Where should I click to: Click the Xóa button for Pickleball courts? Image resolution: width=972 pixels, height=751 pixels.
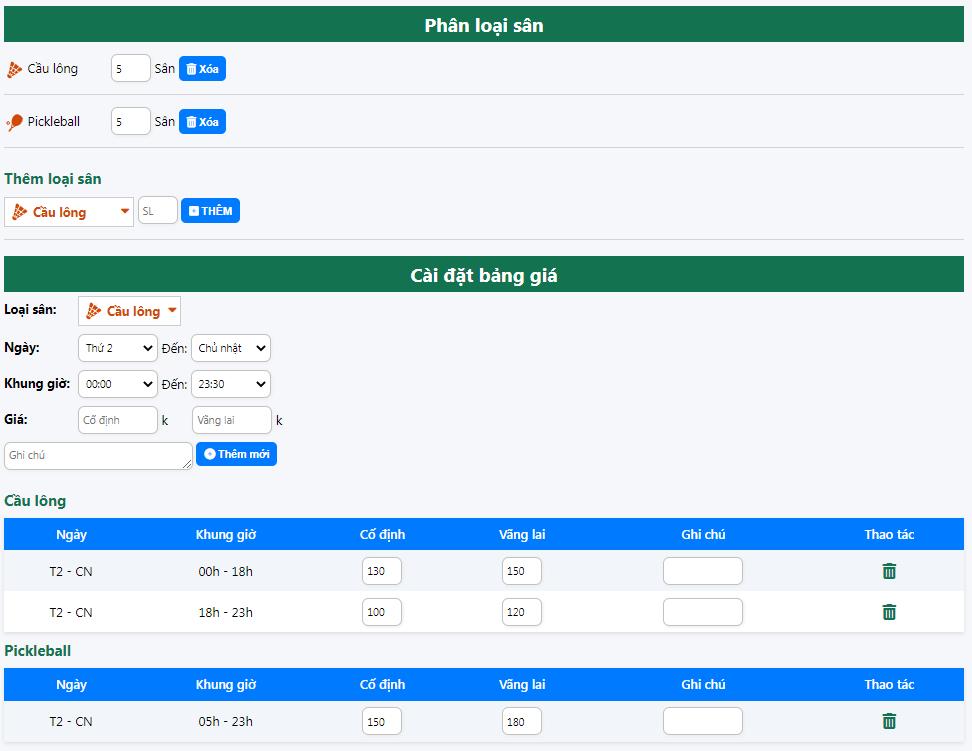coord(202,122)
